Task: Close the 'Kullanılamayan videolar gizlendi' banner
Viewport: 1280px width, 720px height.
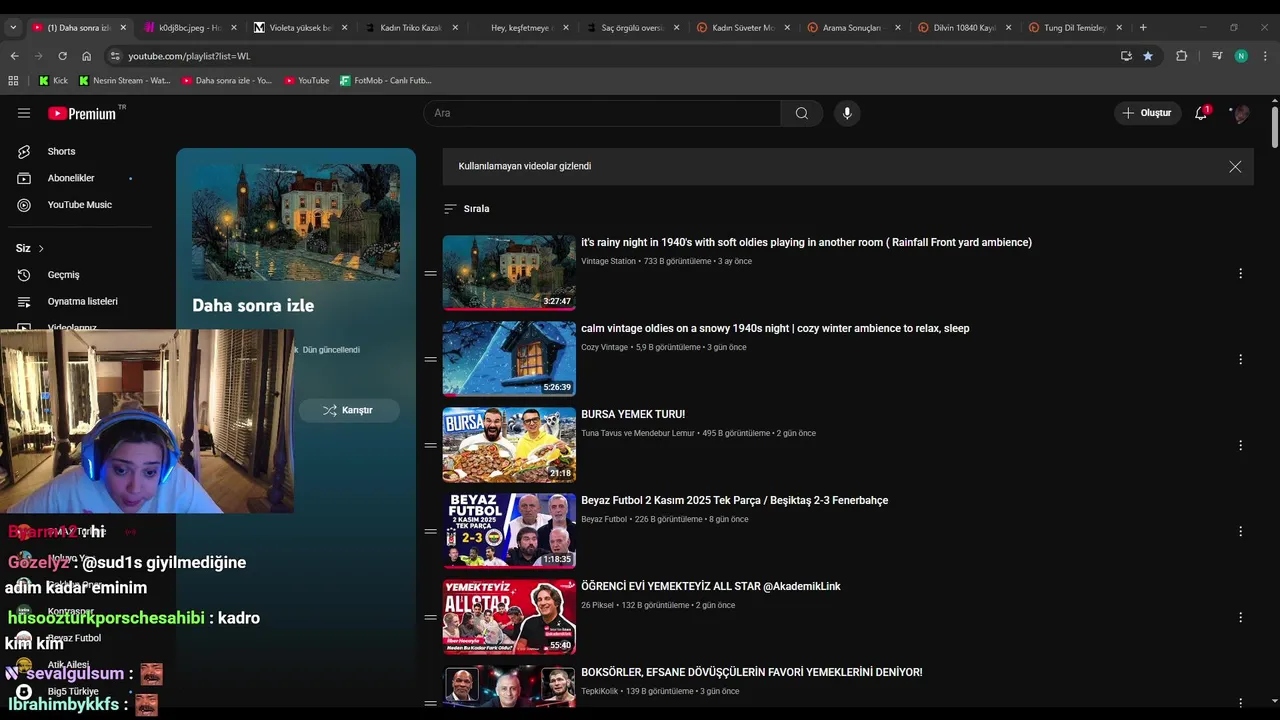Action: [1235, 167]
